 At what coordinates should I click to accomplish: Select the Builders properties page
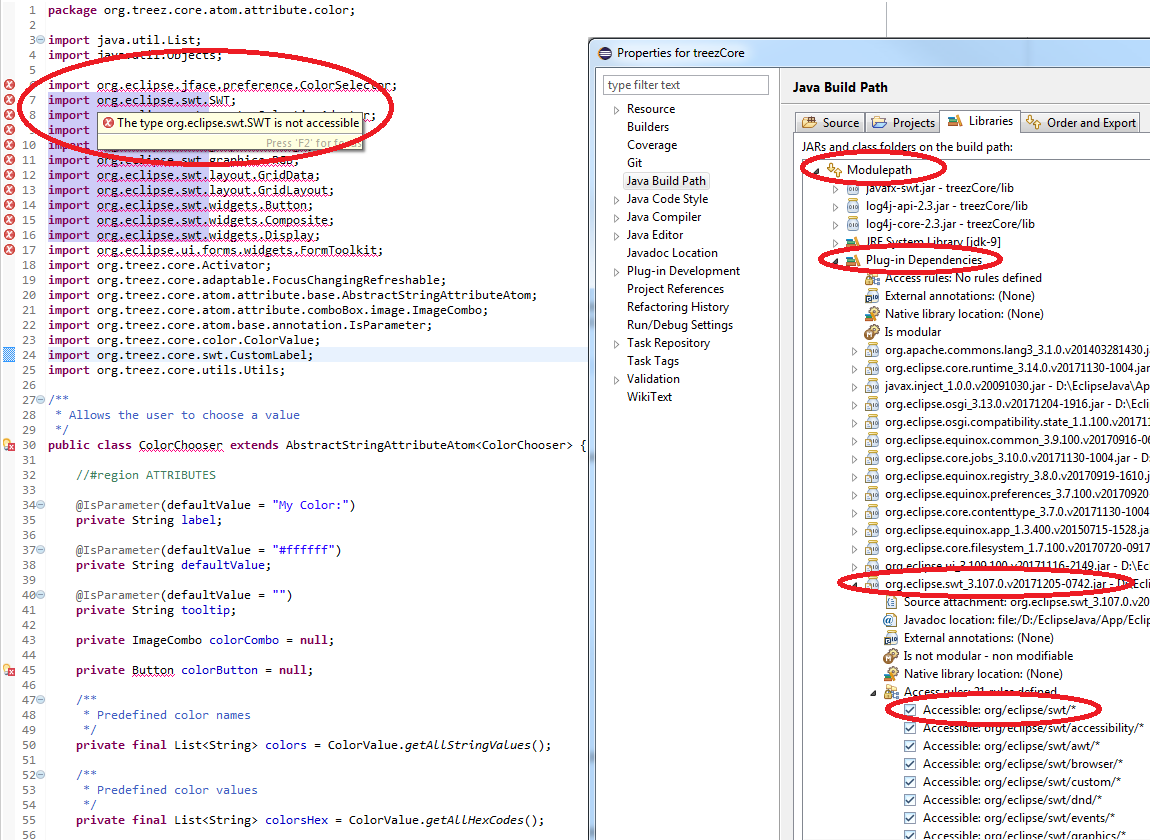648,127
